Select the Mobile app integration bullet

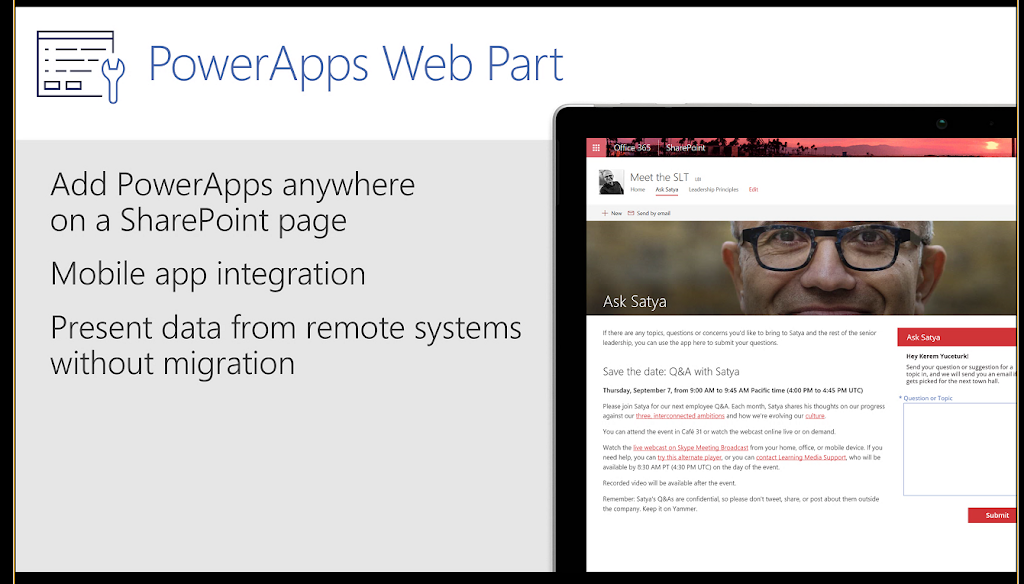(208, 273)
